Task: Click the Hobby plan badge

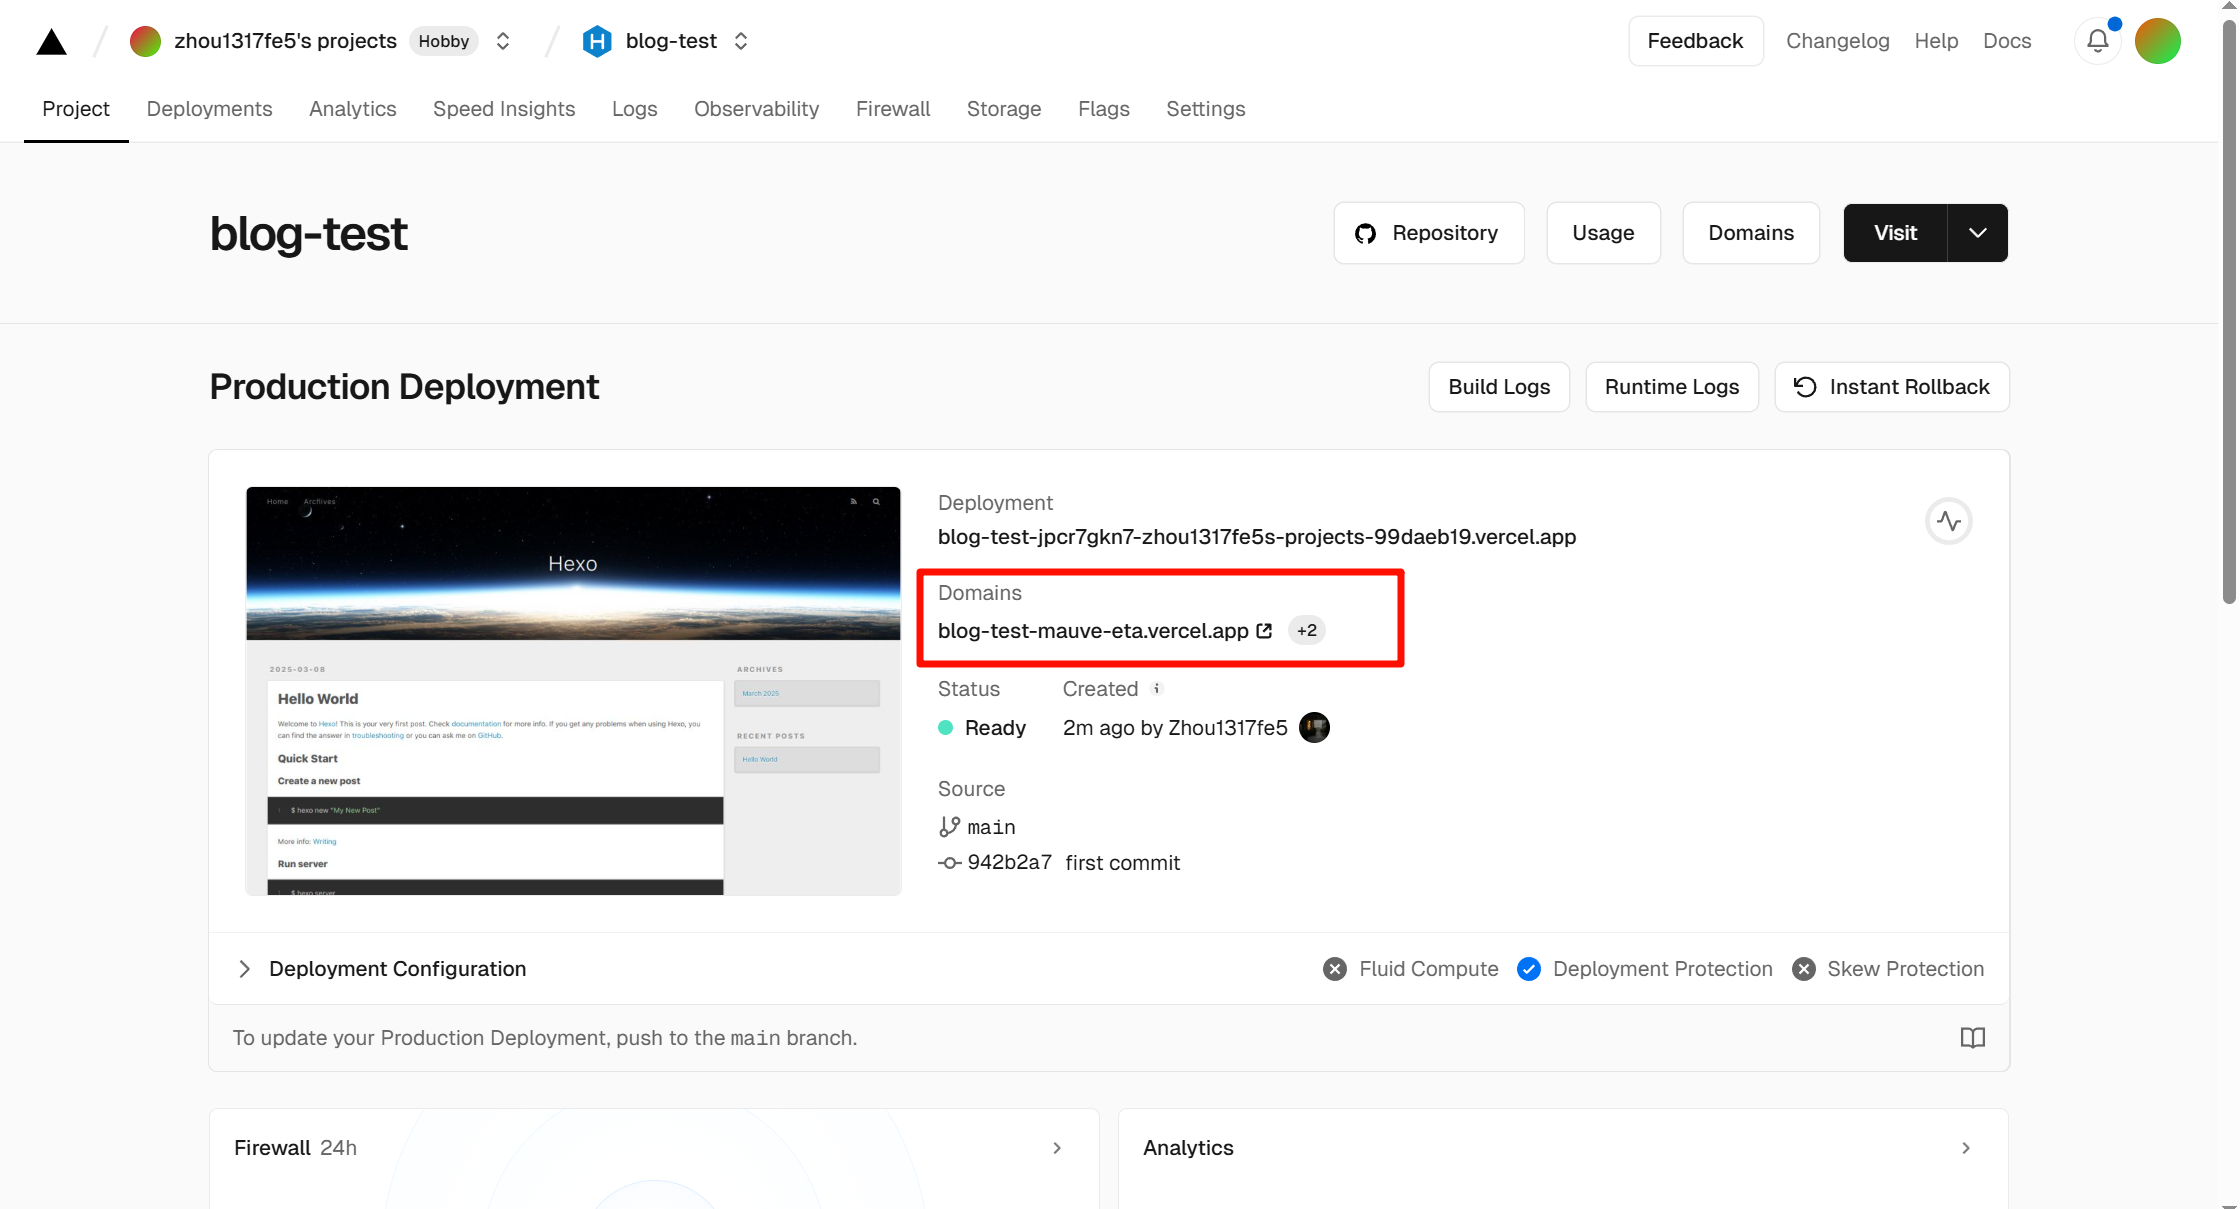Action: tap(444, 41)
